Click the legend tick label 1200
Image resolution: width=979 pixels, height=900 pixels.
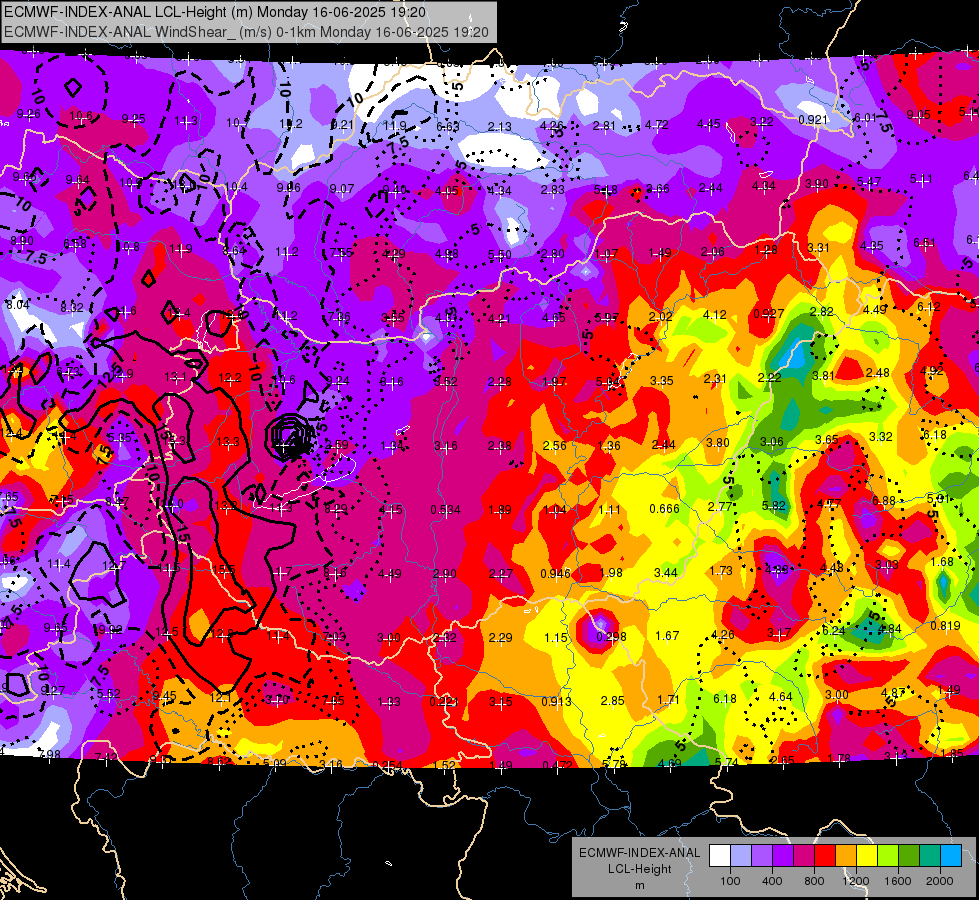pos(856,881)
